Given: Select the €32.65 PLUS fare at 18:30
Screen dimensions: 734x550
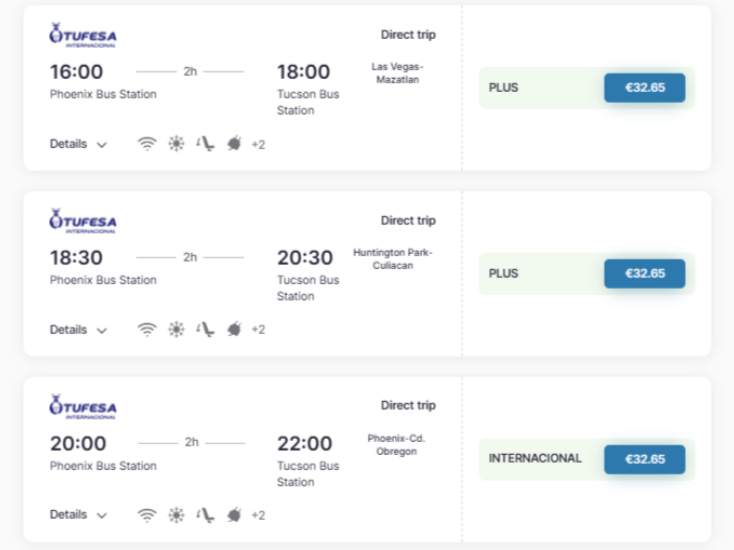Looking at the screenshot, I should pos(645,273).
